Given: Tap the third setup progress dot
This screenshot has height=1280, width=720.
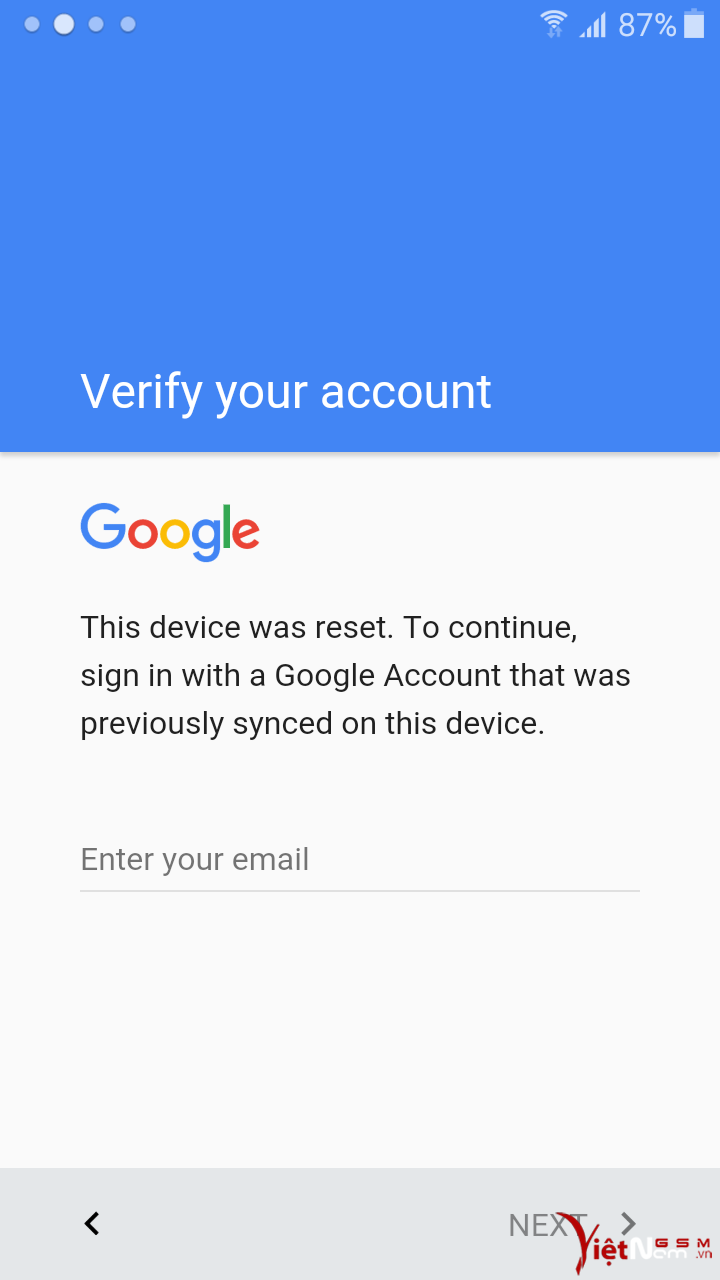Looking at the screenshot, I should [96, 25].
